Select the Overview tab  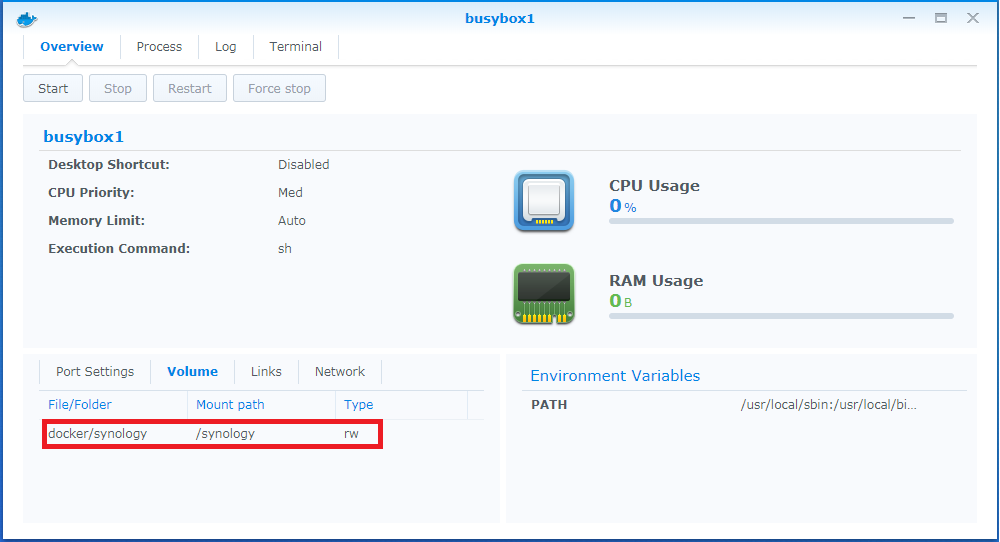click(71, 47)
